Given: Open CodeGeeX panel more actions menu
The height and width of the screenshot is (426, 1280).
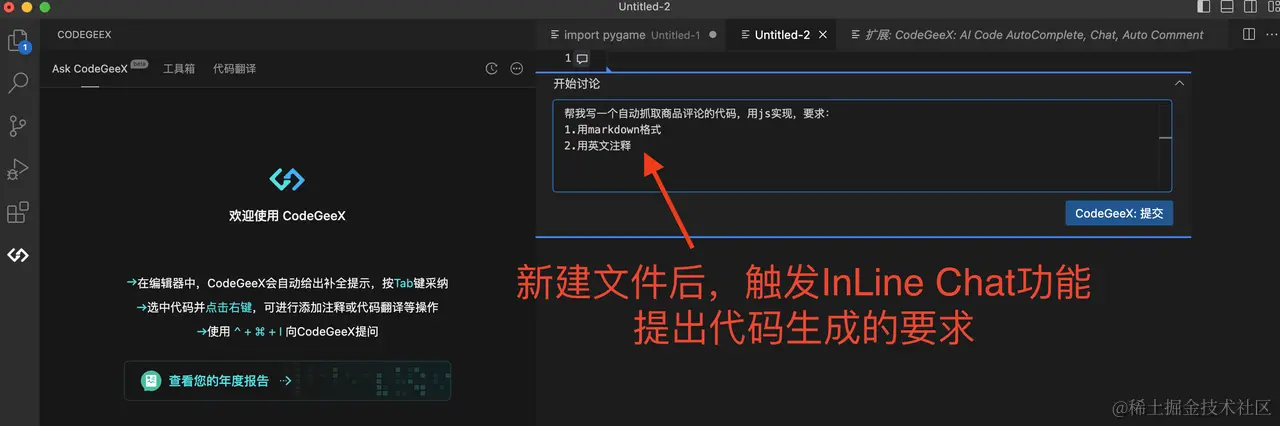Looking at the screenshot, I should (x=517, y=69).
